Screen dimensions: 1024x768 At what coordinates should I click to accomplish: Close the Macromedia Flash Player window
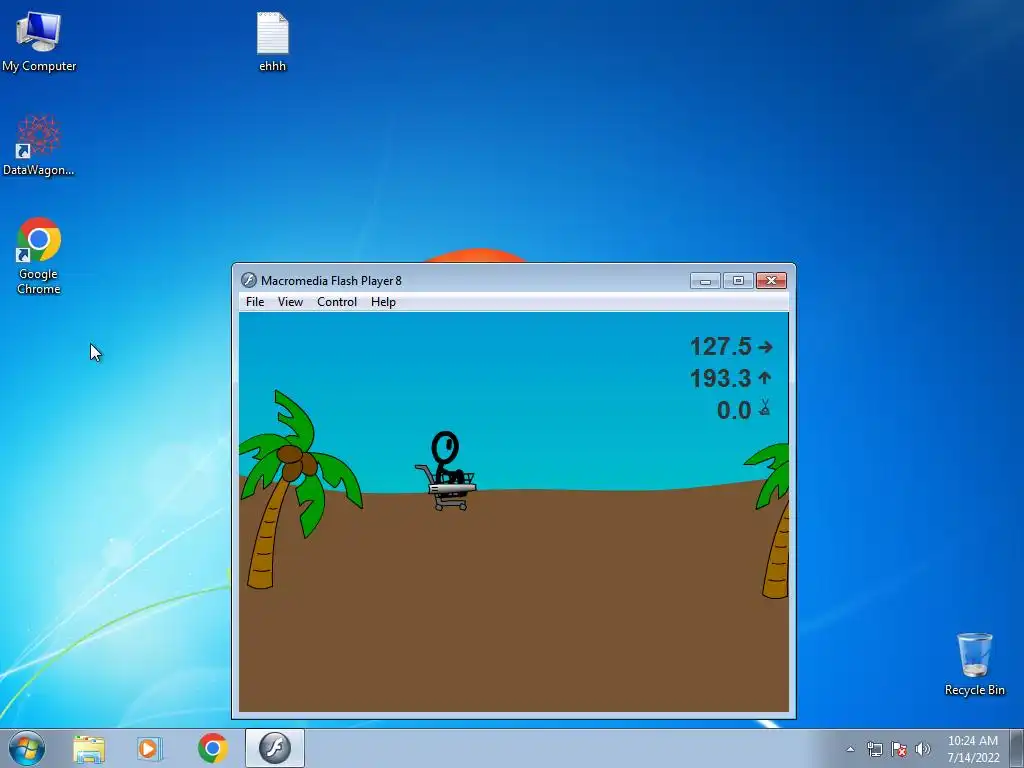771,281
